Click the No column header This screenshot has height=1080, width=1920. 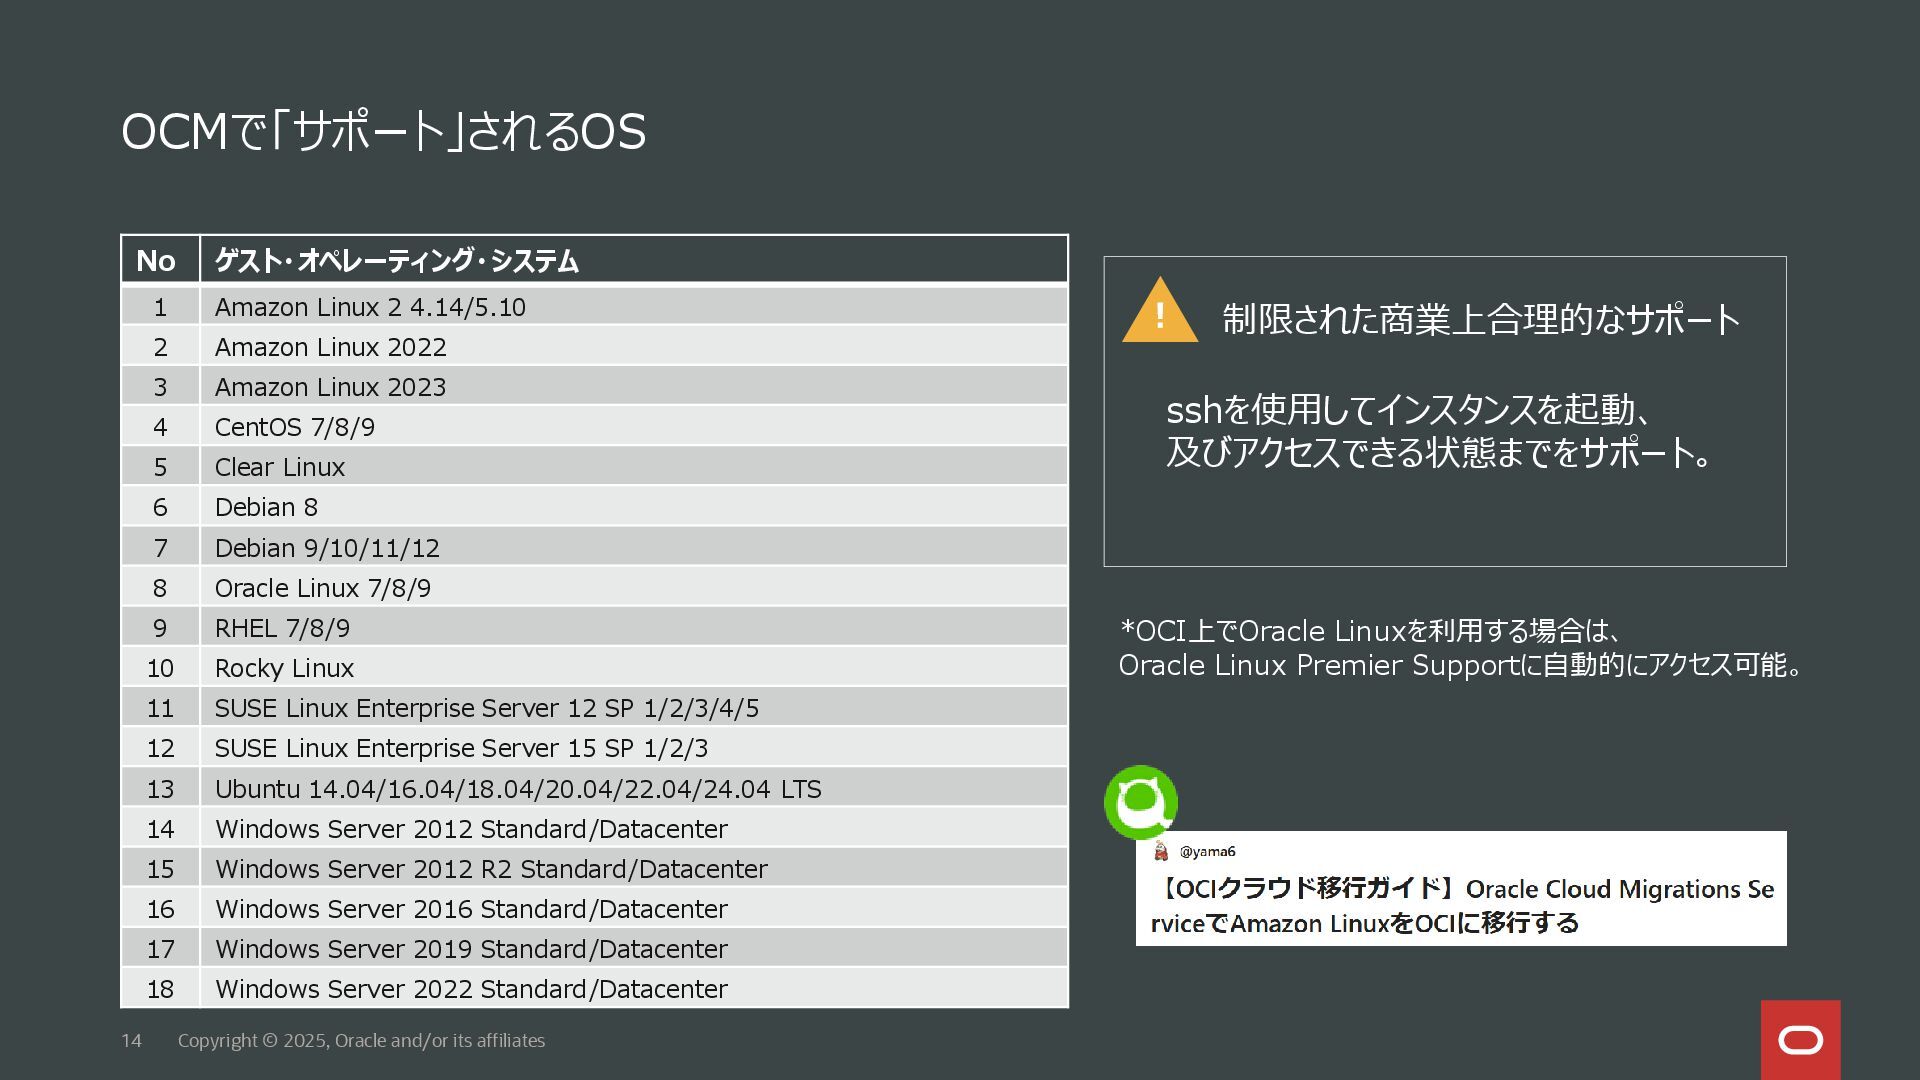point(156,261)
